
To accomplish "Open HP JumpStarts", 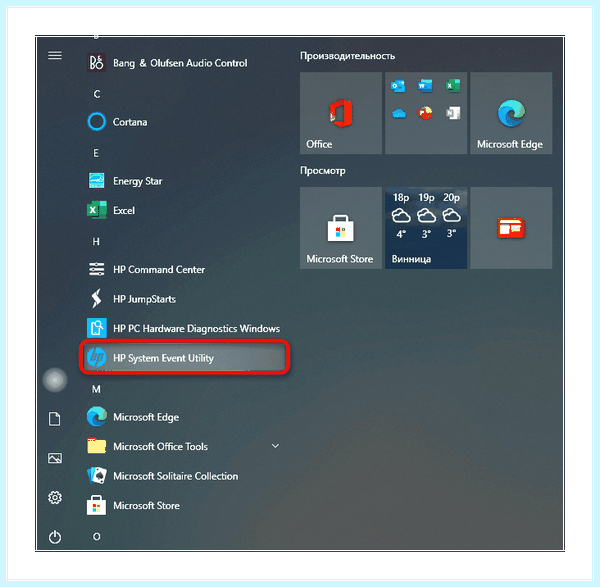I will point(184,299).
